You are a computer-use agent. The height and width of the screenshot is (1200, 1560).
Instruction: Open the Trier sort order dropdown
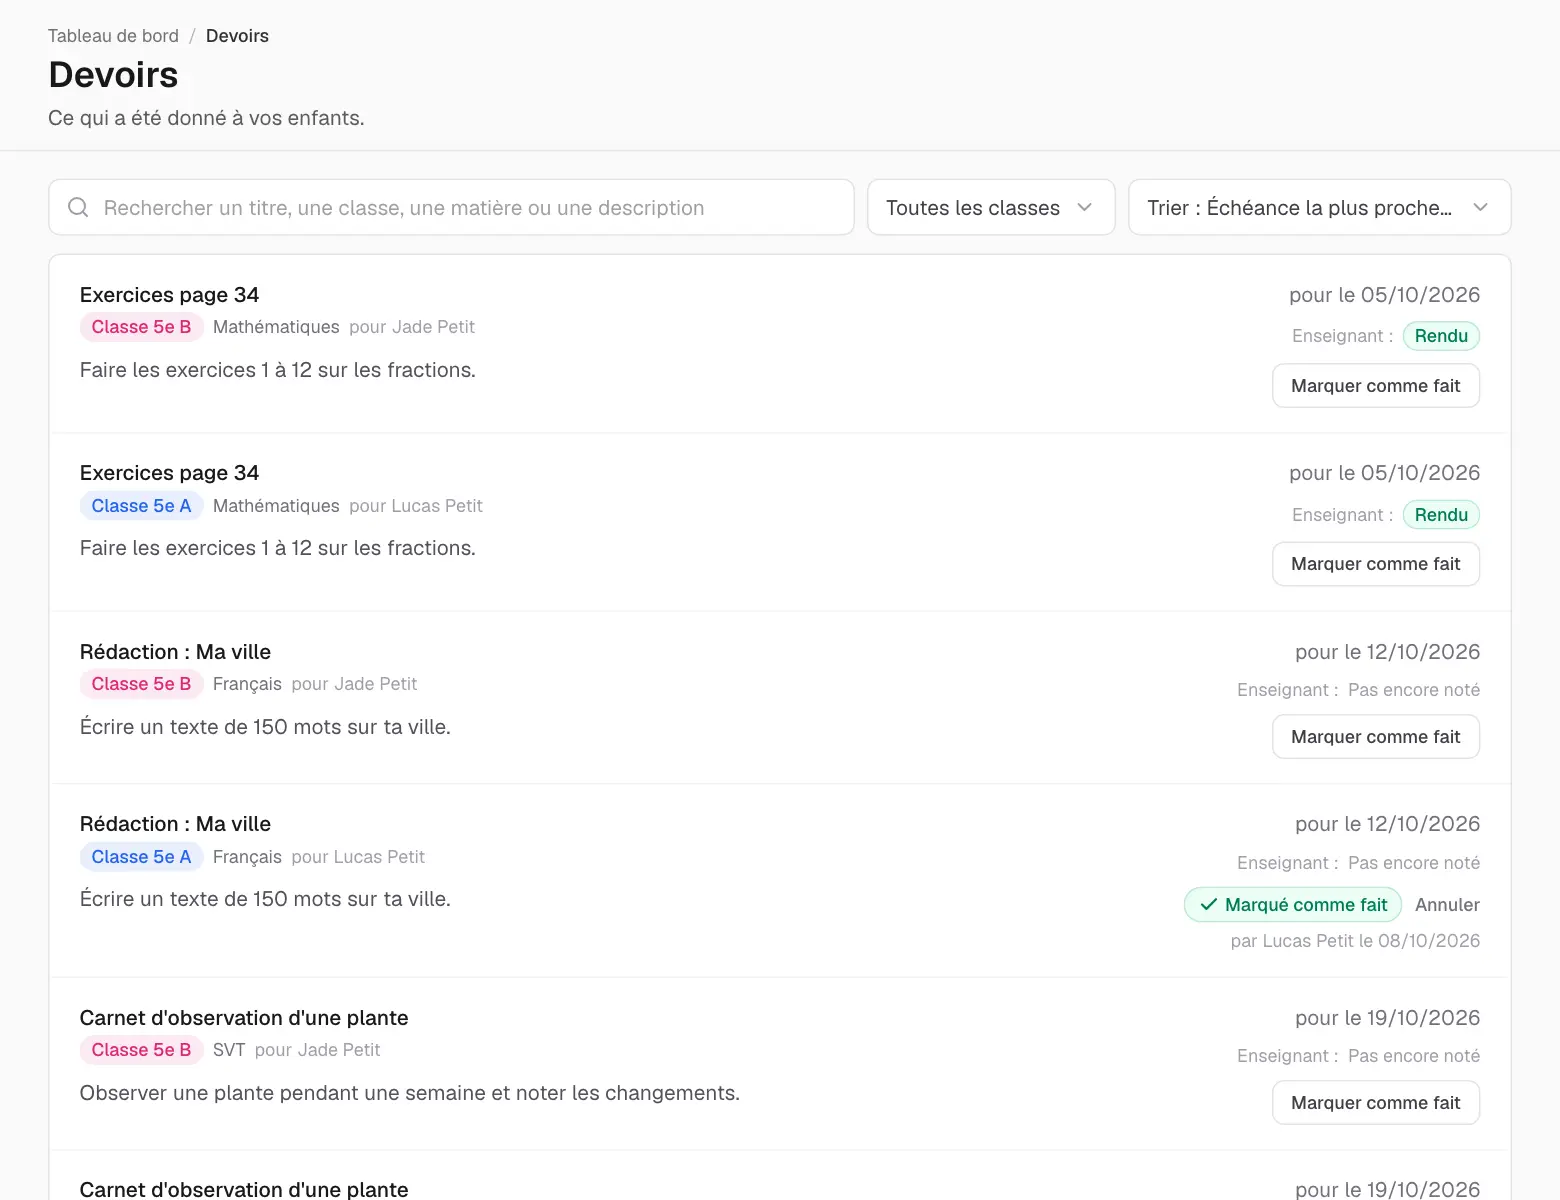1319,207
